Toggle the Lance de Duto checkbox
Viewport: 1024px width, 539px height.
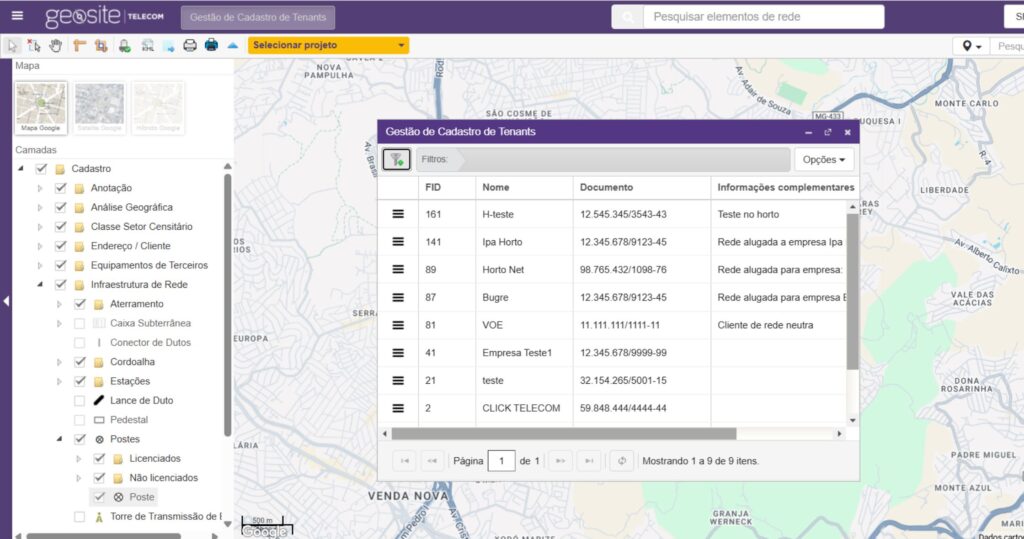tap(79, 400)
